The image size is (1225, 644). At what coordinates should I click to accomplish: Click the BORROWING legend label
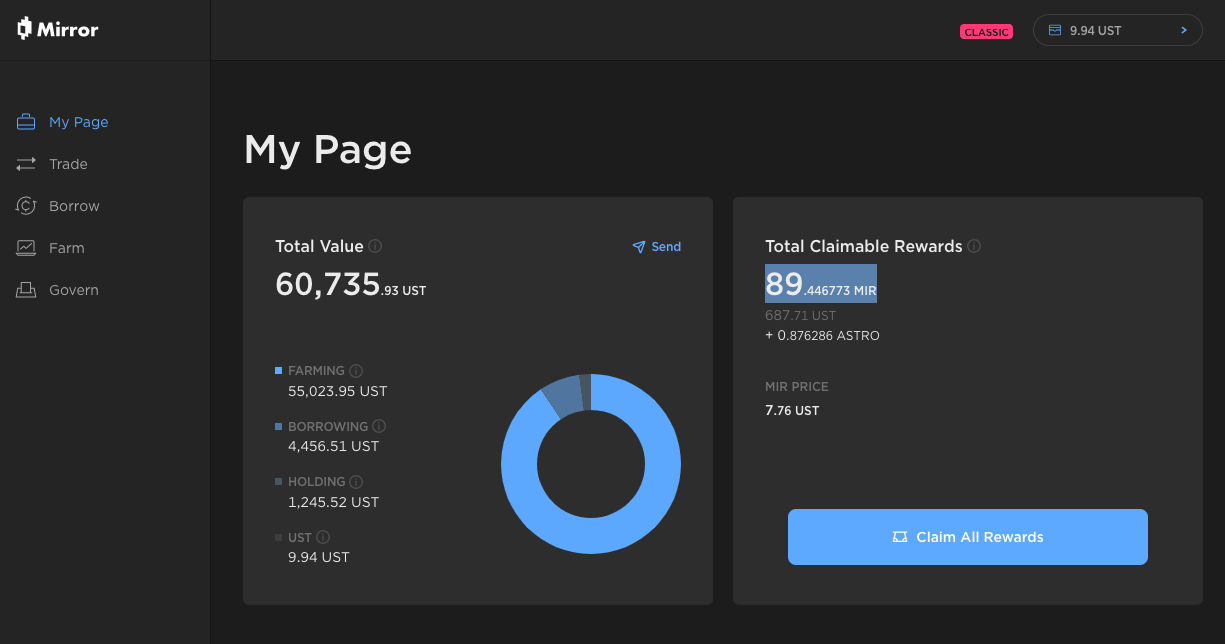coord(328,426)
